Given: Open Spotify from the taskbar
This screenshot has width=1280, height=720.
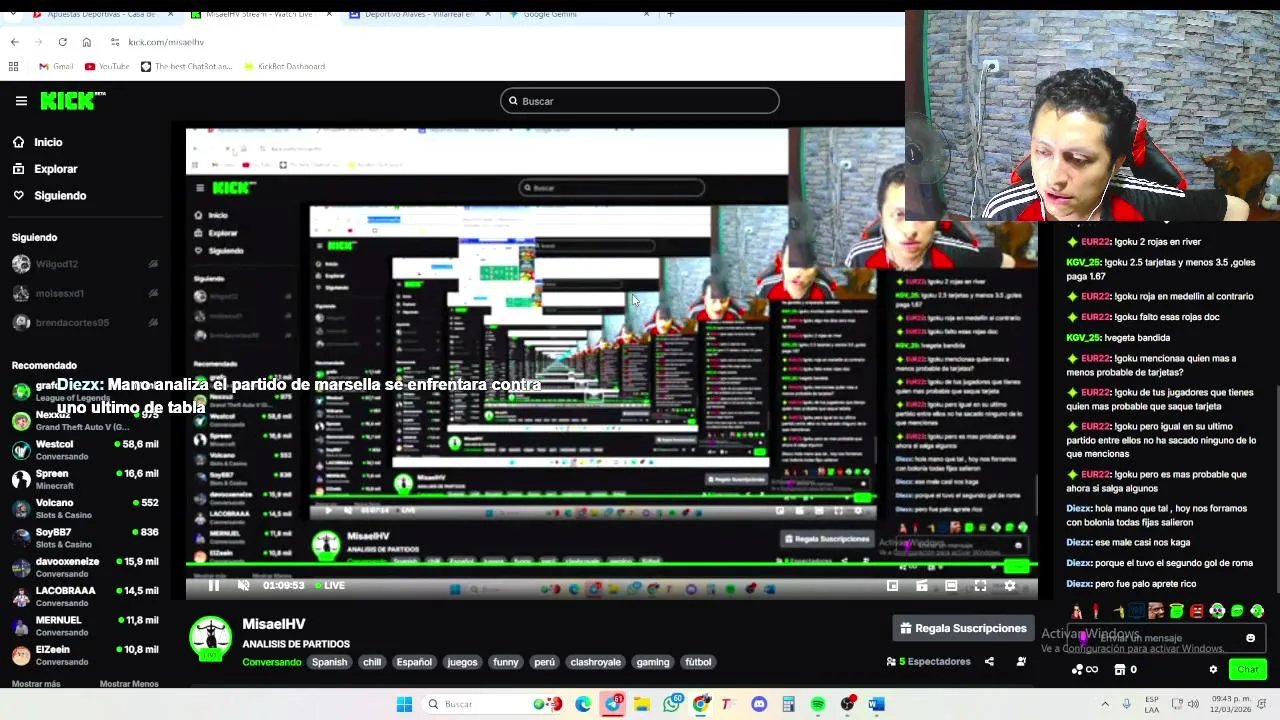Looking at the screenshot, I should click(818, 704).
